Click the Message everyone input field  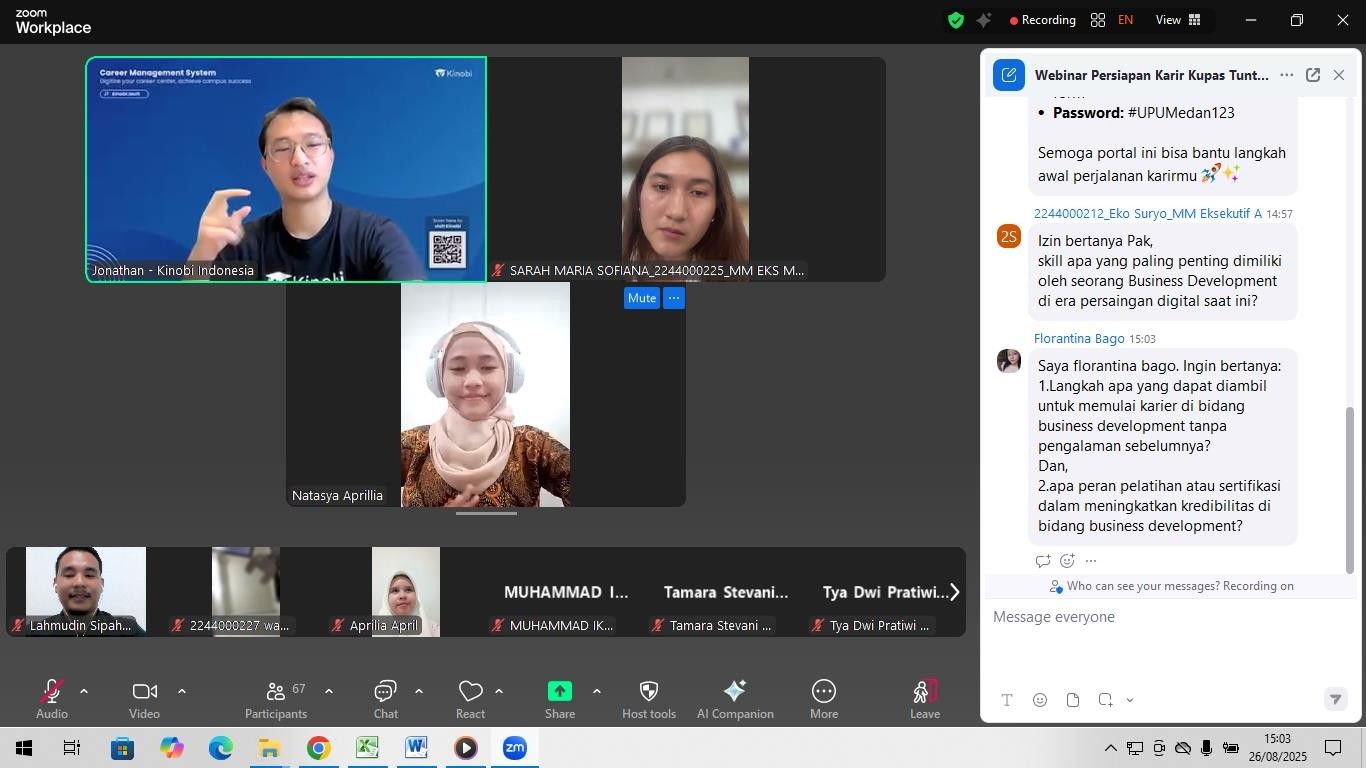[1160, 617]
